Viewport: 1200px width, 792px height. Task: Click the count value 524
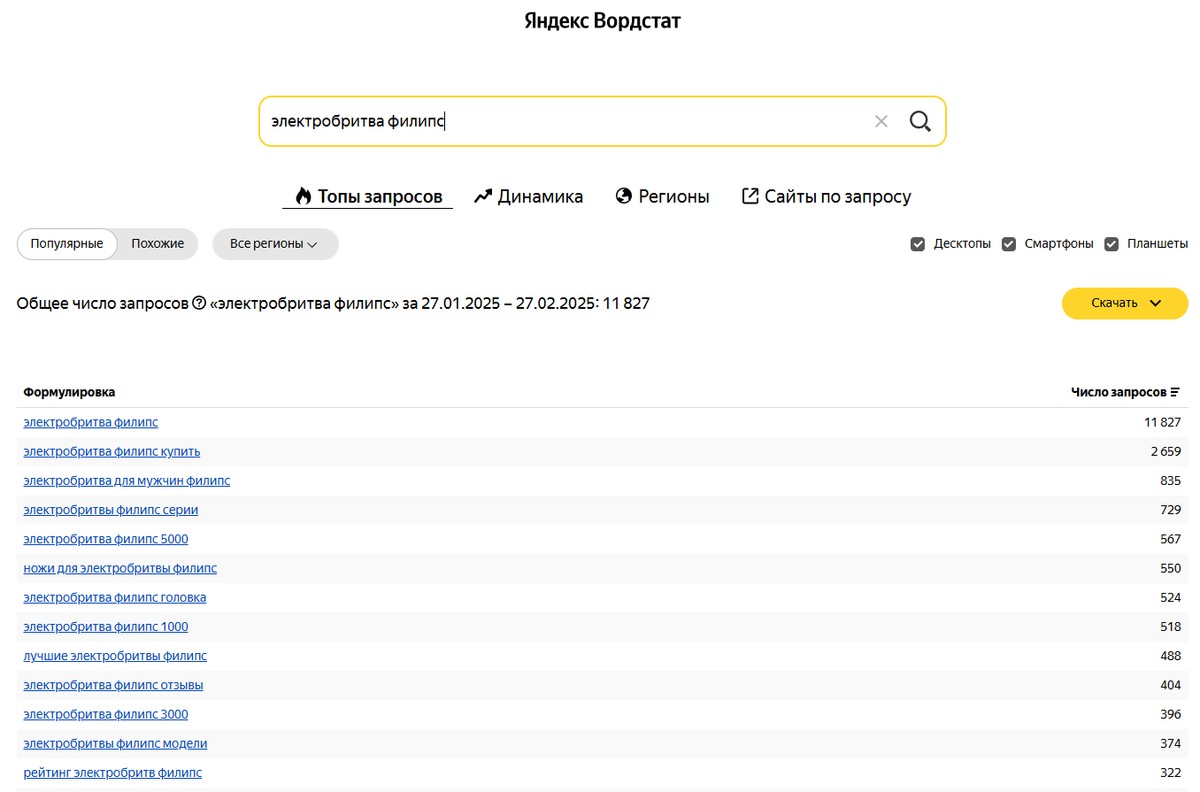[x=1170, y=597]
